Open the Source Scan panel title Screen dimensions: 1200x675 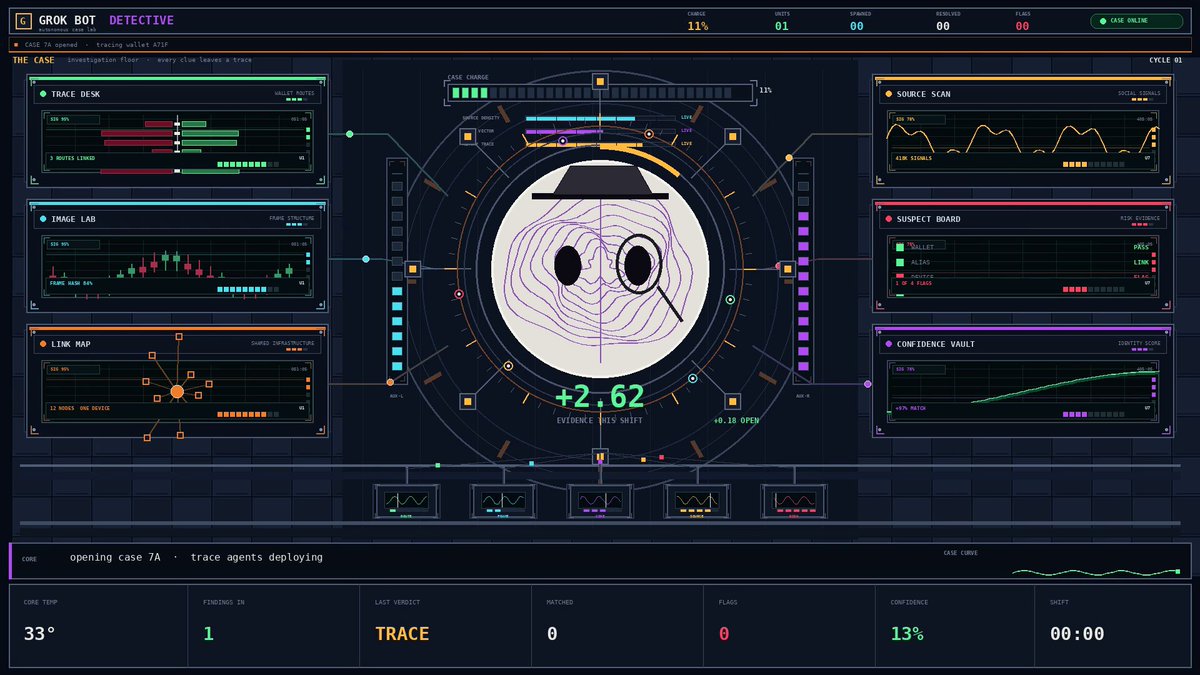(x=924, y=94)
